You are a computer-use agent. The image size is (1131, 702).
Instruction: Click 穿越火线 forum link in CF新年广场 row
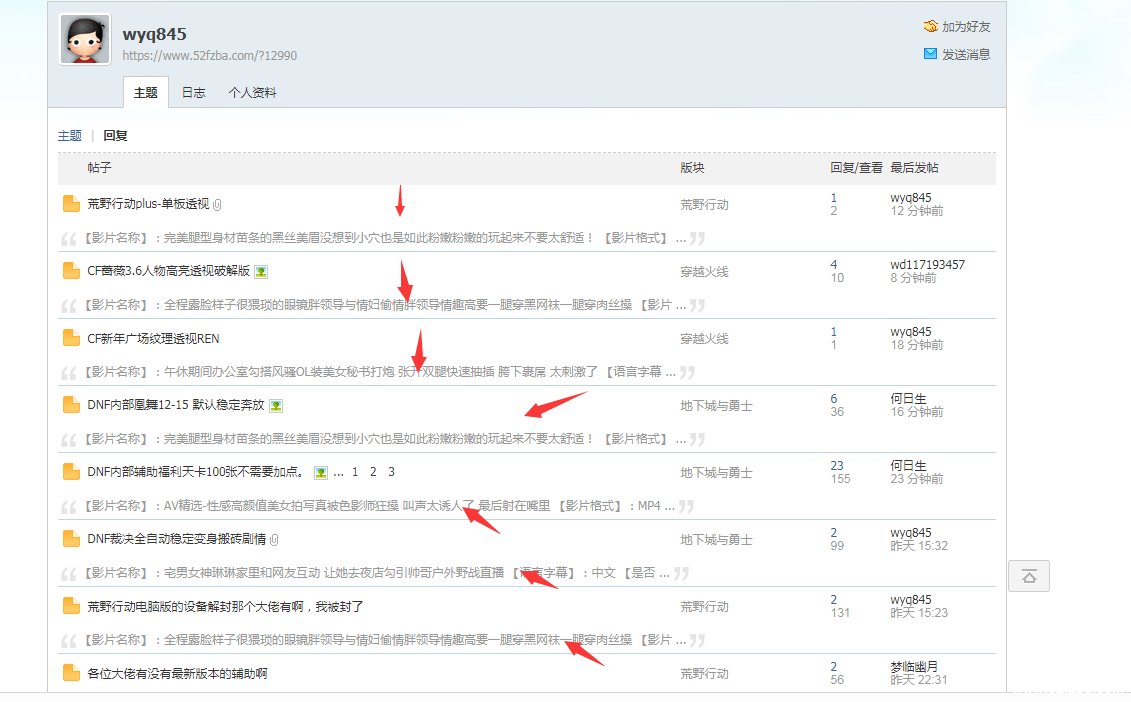pyautogui.click(x=704, y=339)
